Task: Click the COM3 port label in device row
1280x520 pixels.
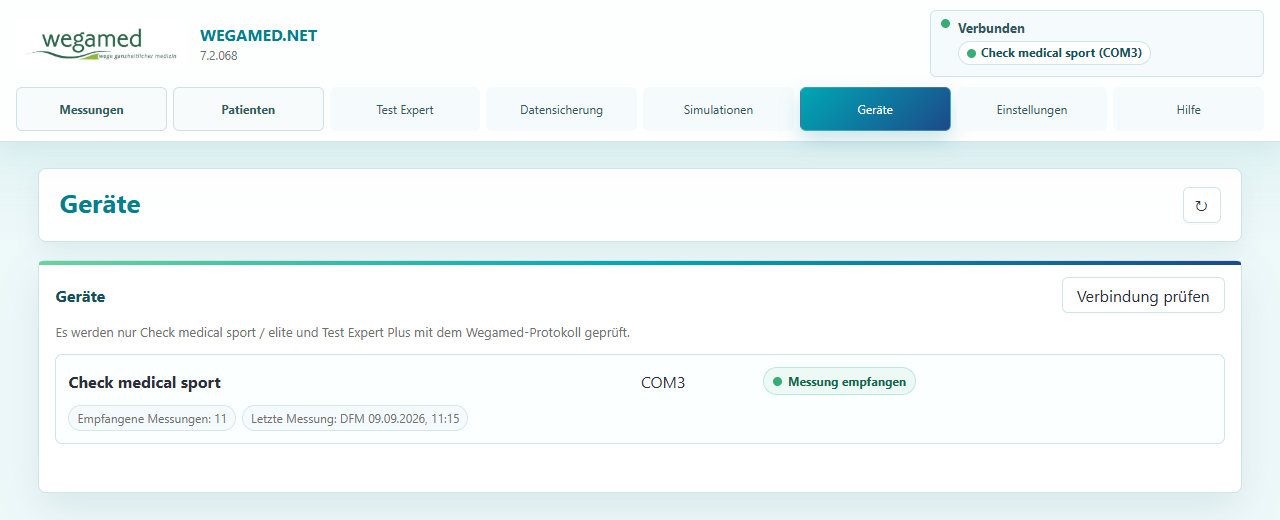Action: 663,382
